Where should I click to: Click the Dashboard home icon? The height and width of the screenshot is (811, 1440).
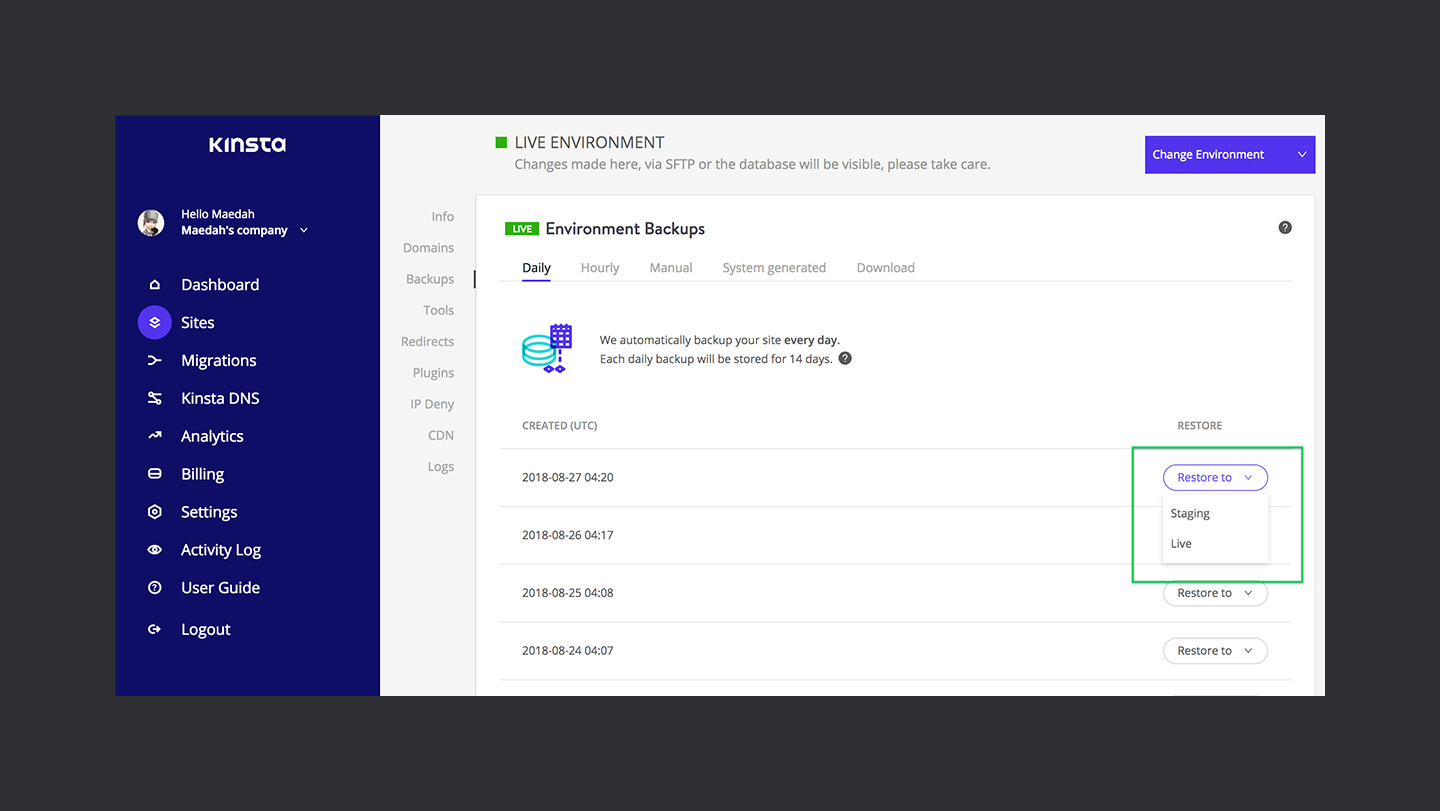(154, 285)
